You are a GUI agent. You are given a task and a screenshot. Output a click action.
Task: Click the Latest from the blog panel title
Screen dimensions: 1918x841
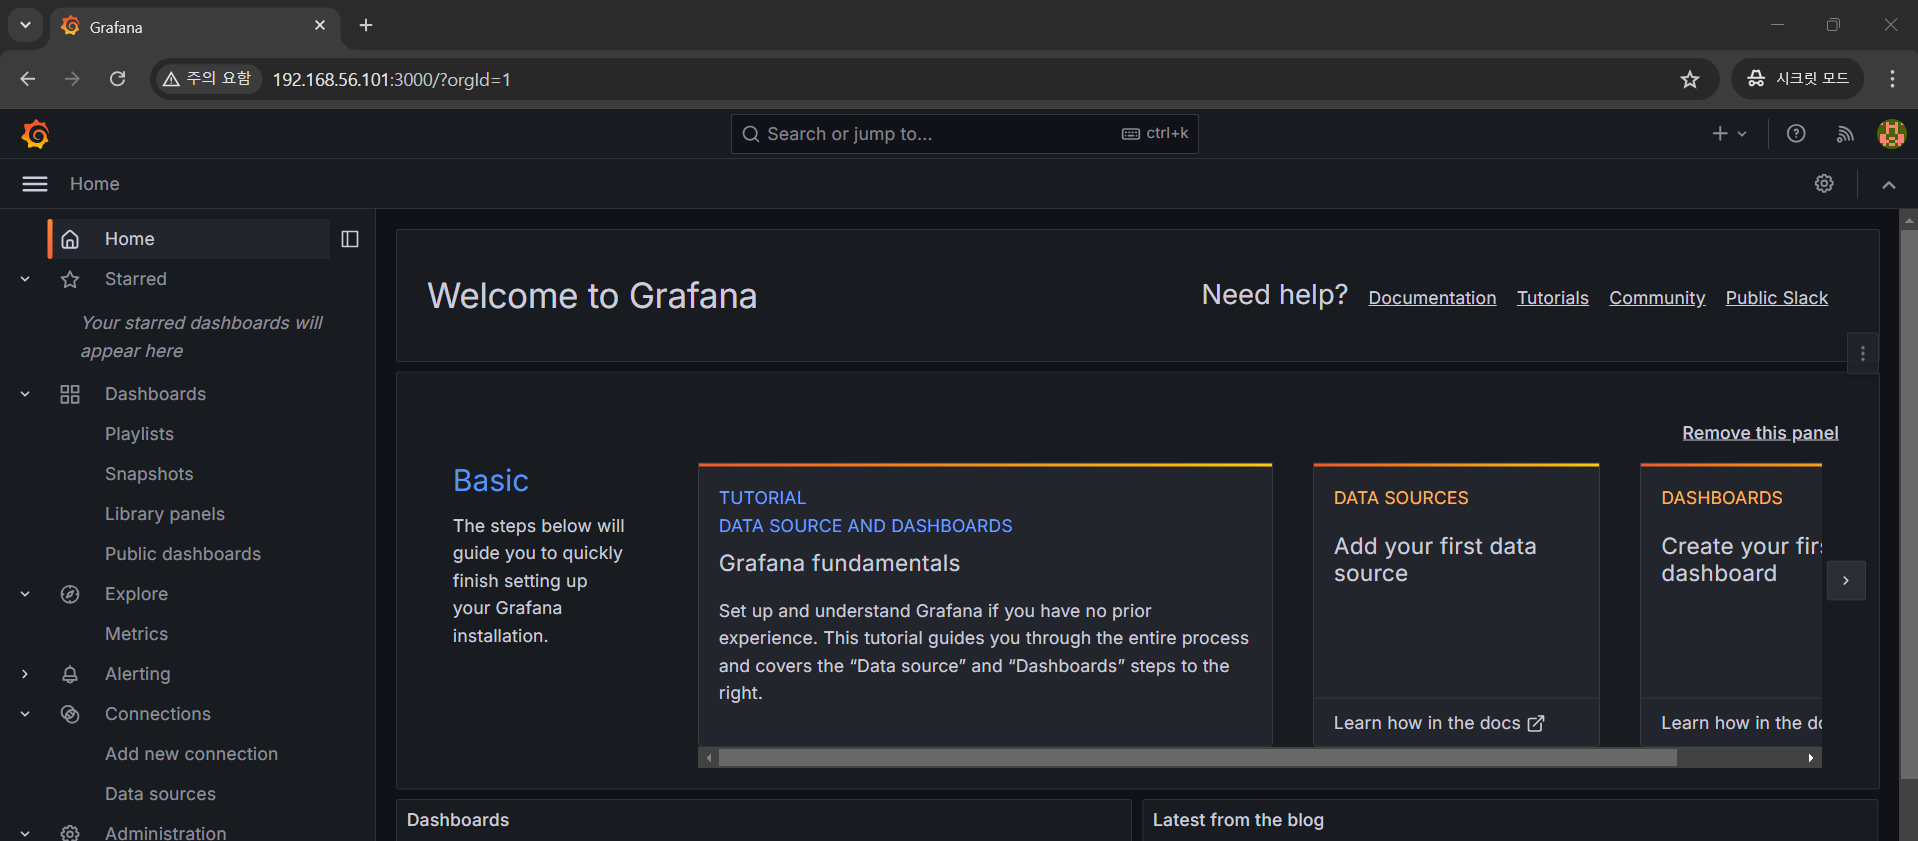pos(1238,820)
